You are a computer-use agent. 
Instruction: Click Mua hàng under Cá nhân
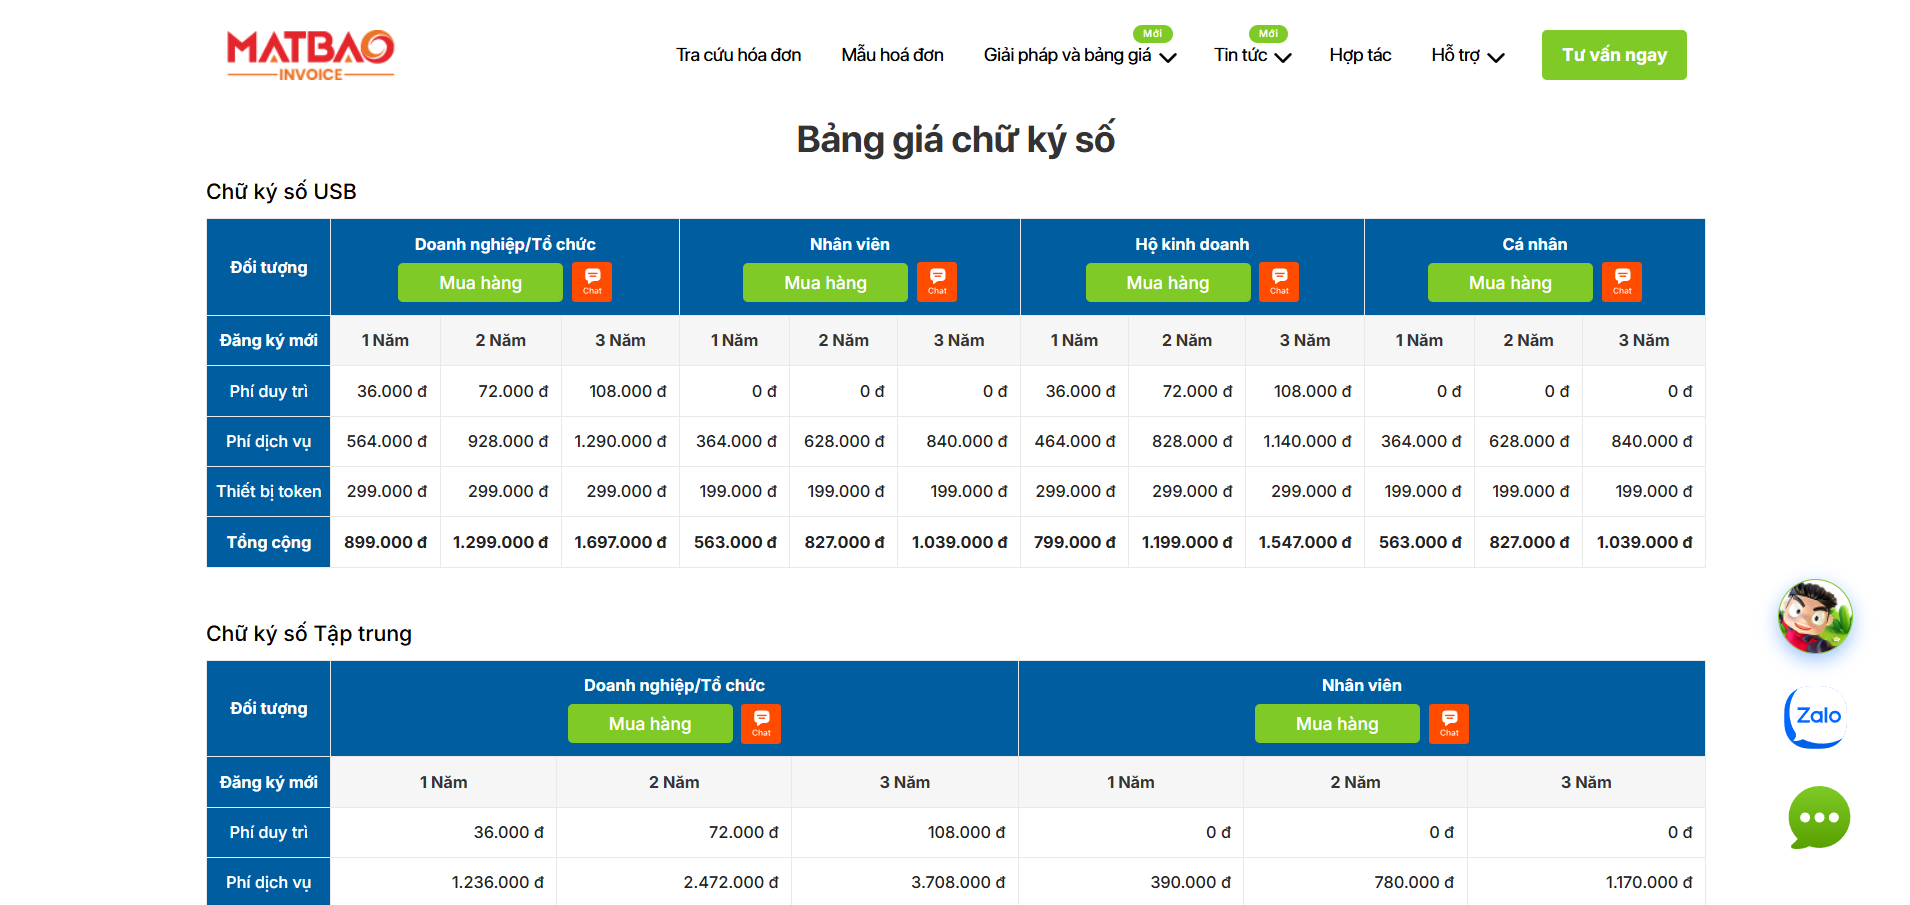pyautogui.click(x=1509, y=282)
